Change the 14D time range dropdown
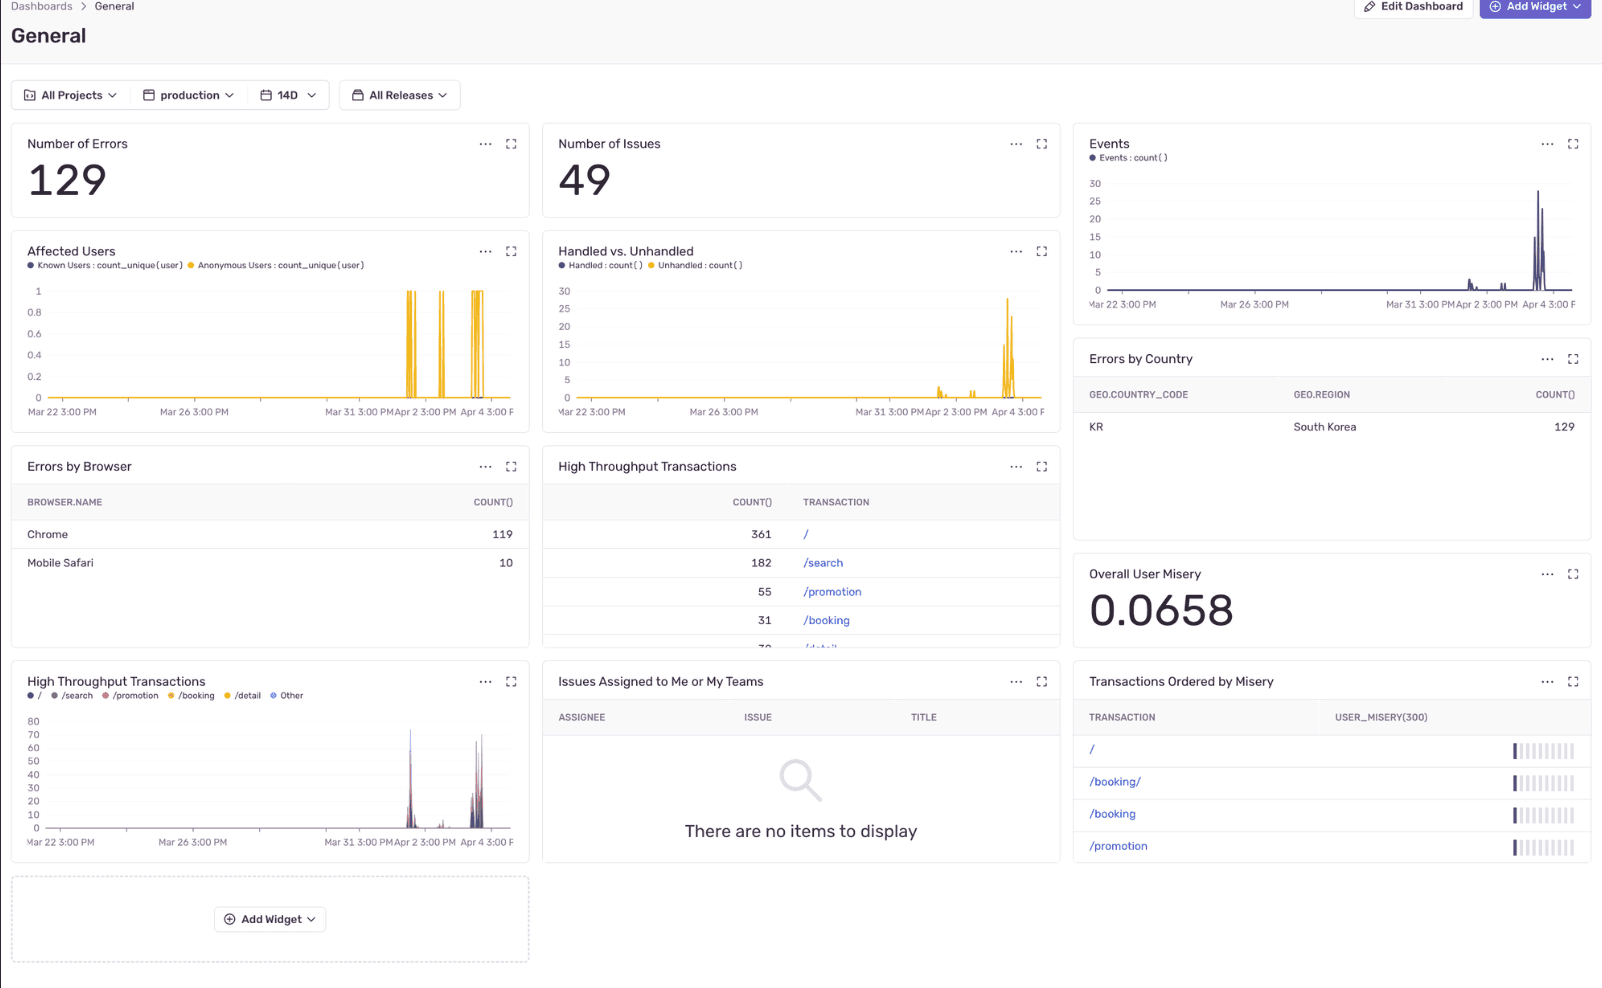The width and height of the screenshot is (1602, 988). [x=288, y=96]
